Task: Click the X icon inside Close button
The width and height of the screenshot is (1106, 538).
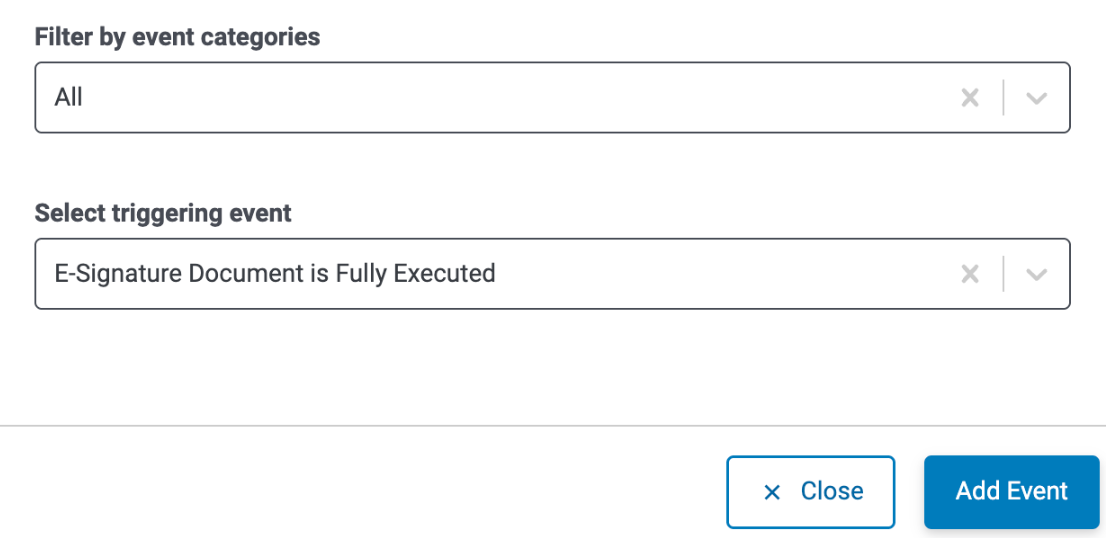Action: tap(772, 492)
